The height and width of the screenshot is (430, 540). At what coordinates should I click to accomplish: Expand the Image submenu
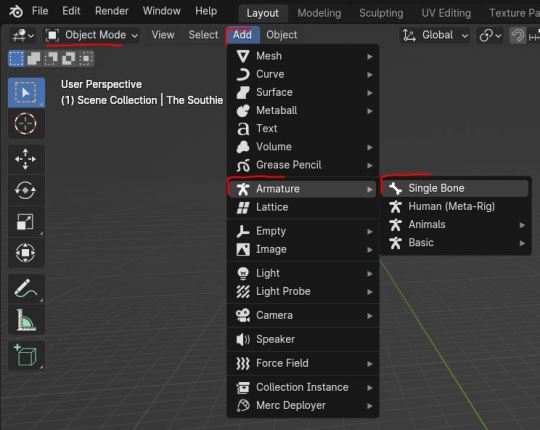[x=304, y=249]
